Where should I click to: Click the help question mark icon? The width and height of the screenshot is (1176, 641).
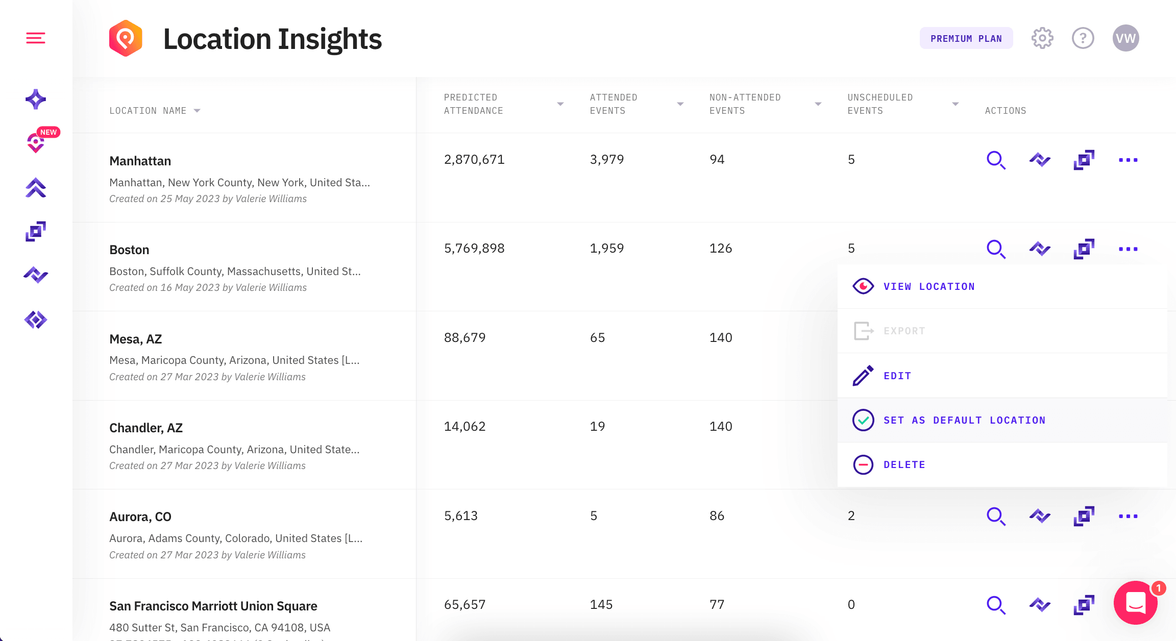[1083, 38]
